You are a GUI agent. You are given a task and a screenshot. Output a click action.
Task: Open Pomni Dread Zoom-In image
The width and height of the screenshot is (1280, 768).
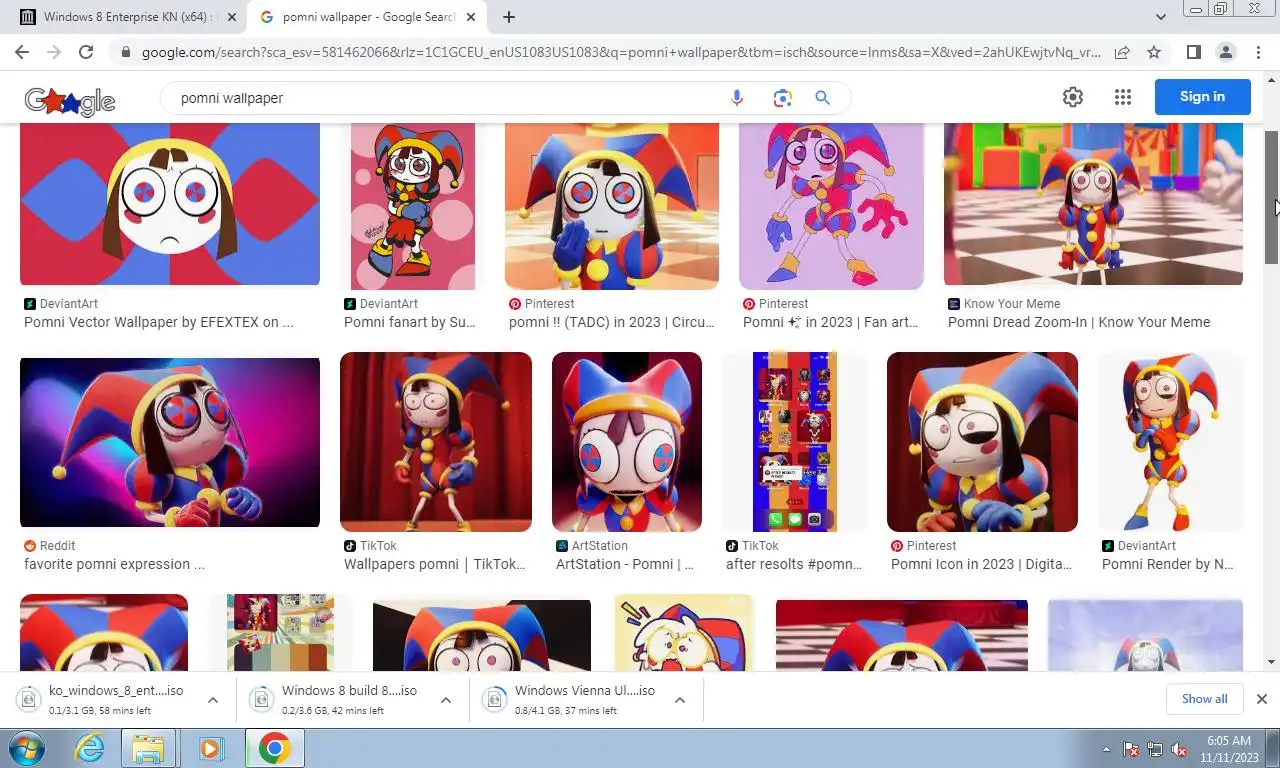click(1093, 204)
